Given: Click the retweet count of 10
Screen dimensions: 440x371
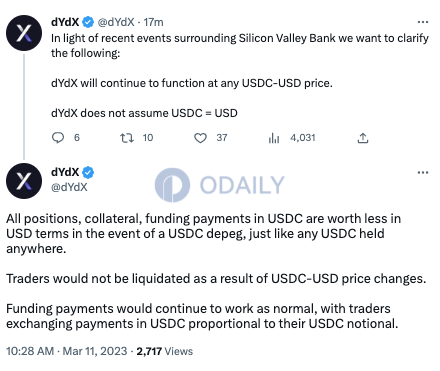Looking at the screenshot, I should pyautogui.click(x=148, y=138).
